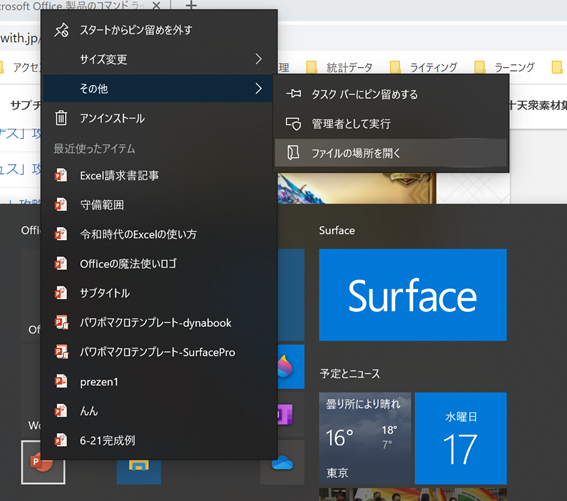Image resolution: width=567 pixels, height=501 pixels.
Task: Click the macro file icon for パワポマクロテンプレート-SurfacePro
Action: click(x=61, y=352)
